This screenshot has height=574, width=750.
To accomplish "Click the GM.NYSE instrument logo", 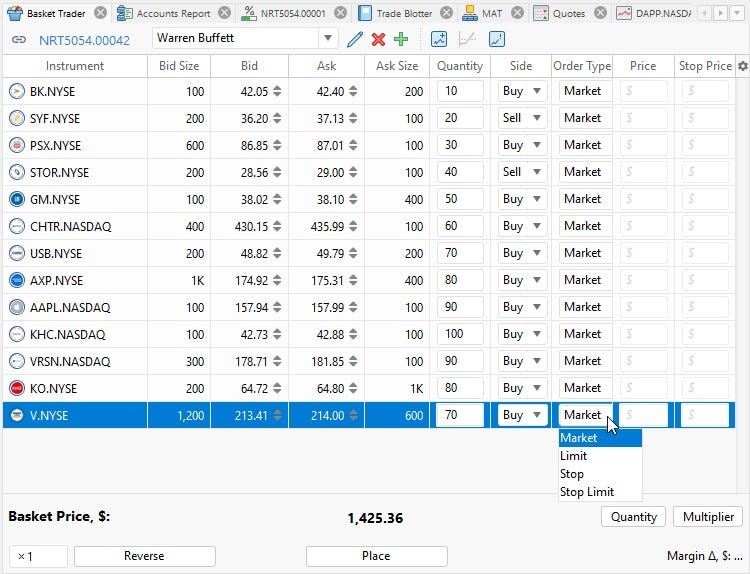I will pos(17,199).
